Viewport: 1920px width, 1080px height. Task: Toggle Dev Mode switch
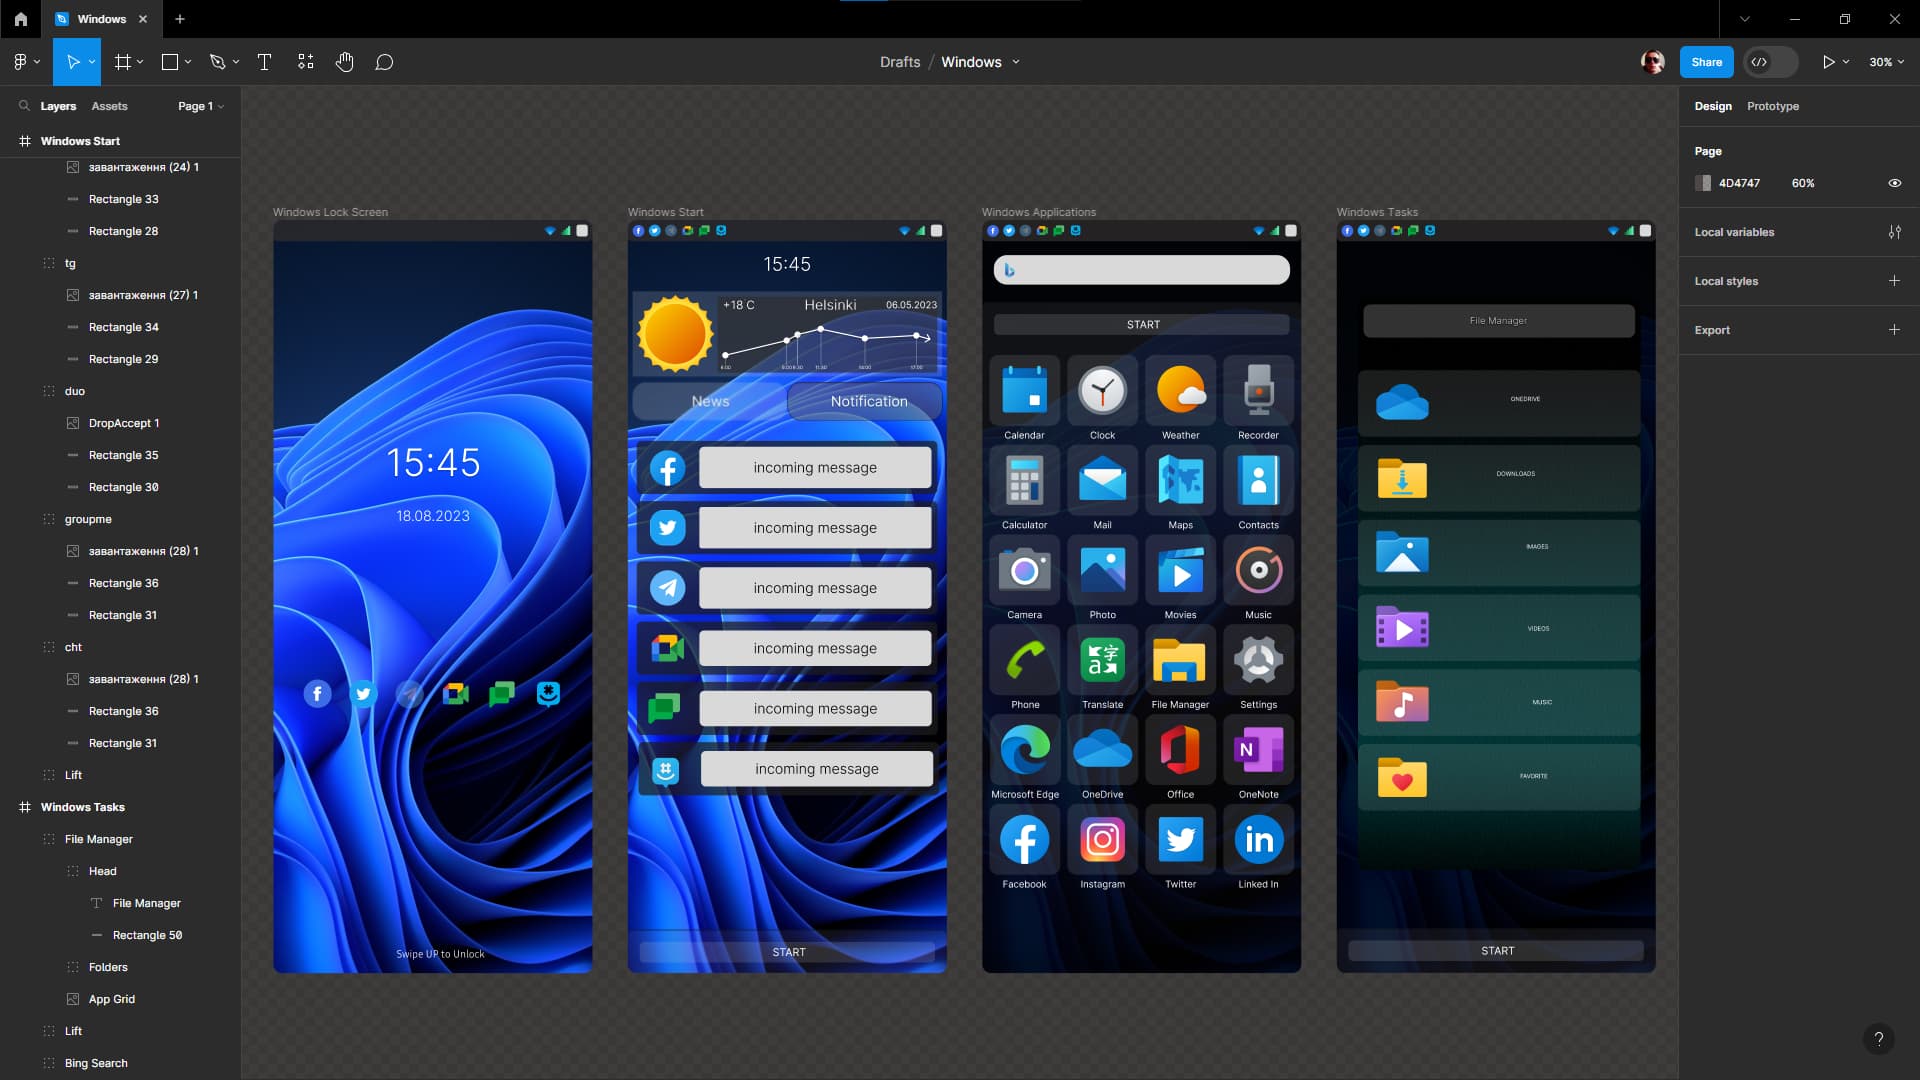(1770, 62)
